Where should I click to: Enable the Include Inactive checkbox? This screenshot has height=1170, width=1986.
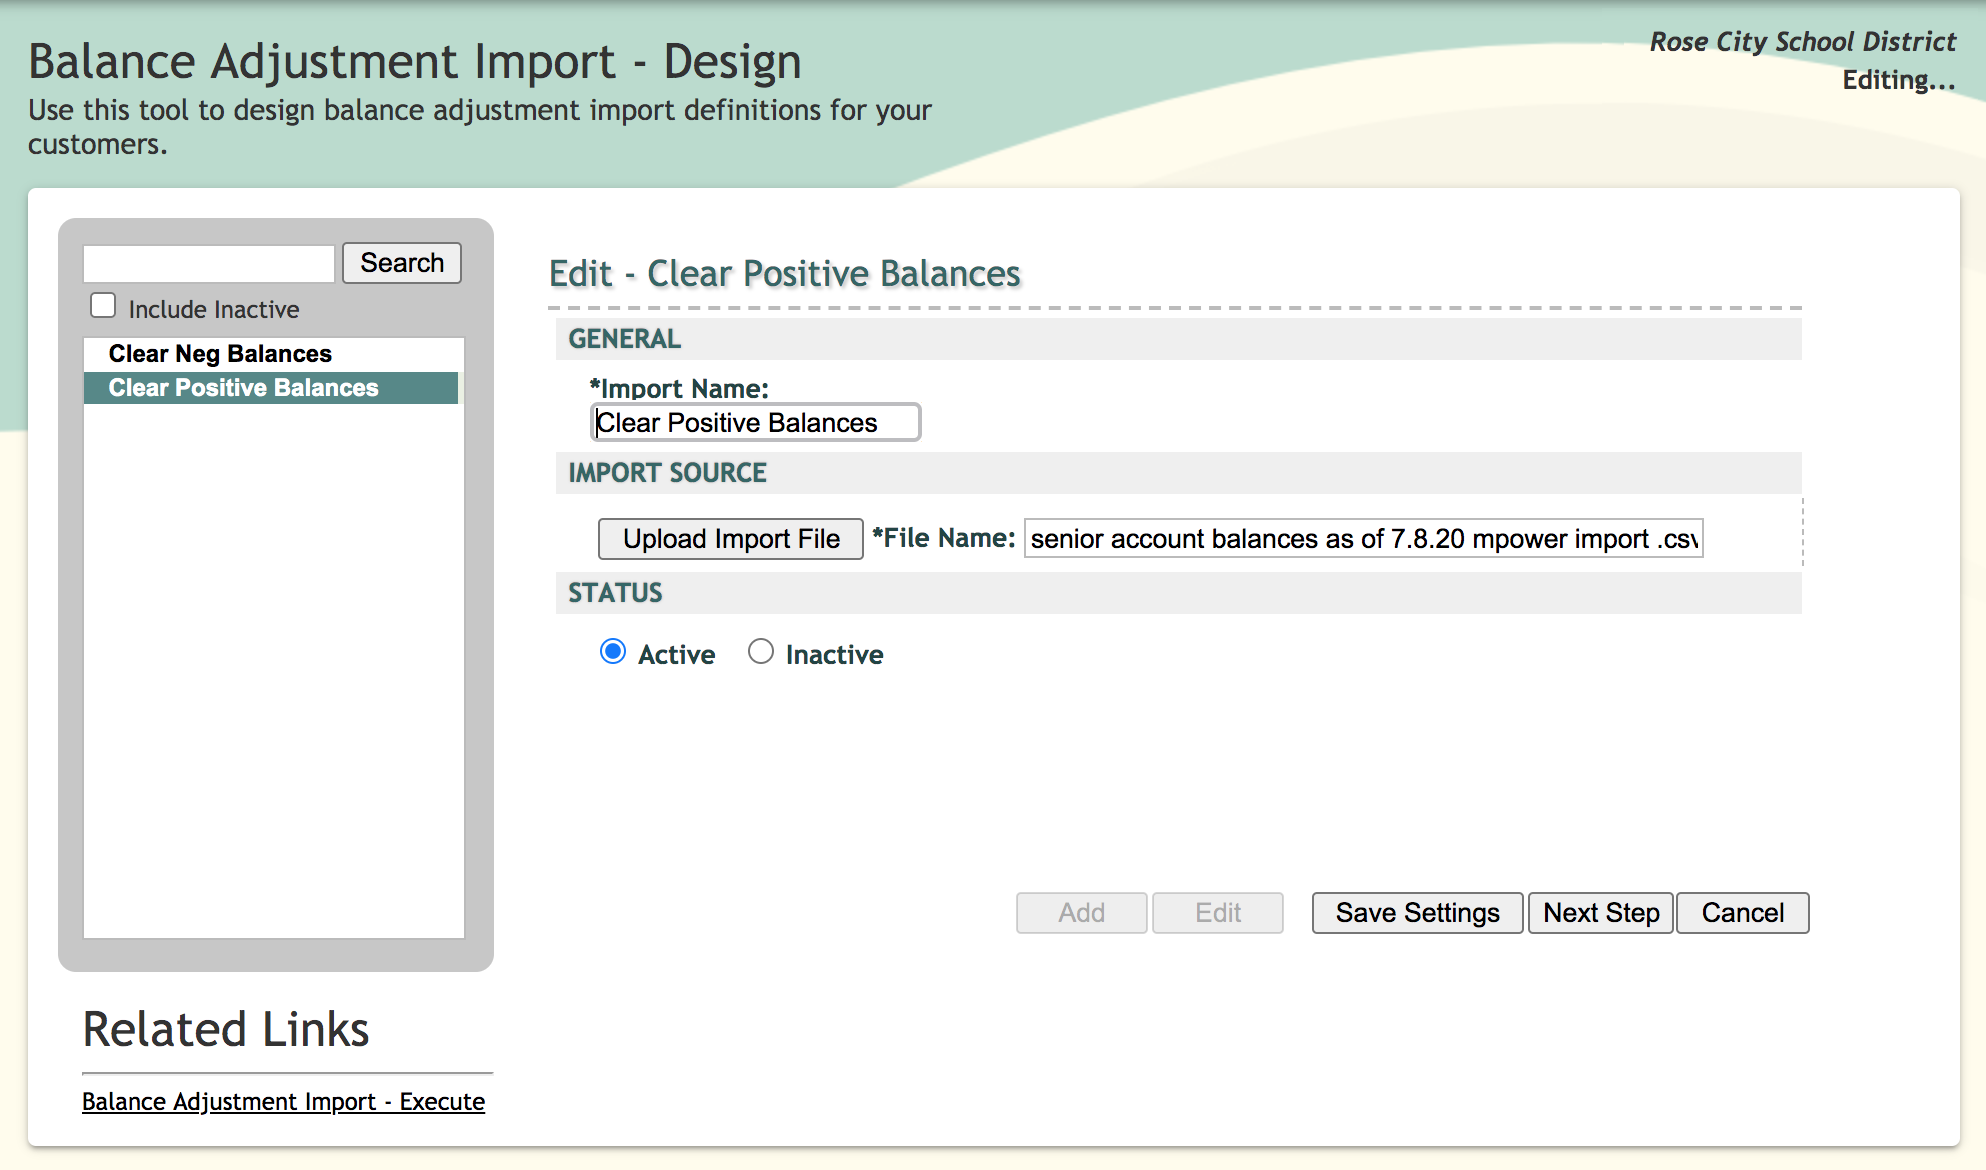point(103,306)
